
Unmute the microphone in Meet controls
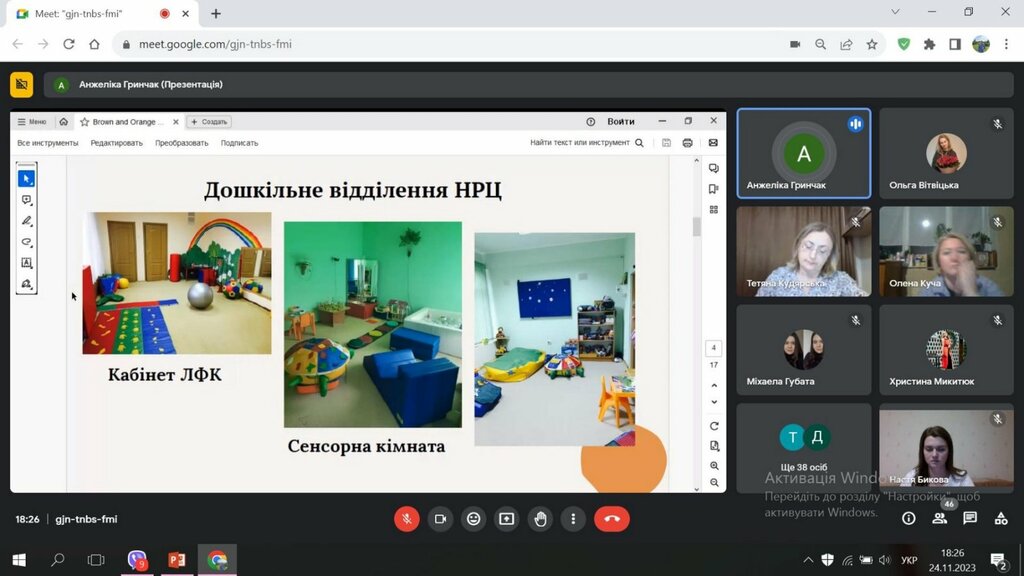(406, 519)
